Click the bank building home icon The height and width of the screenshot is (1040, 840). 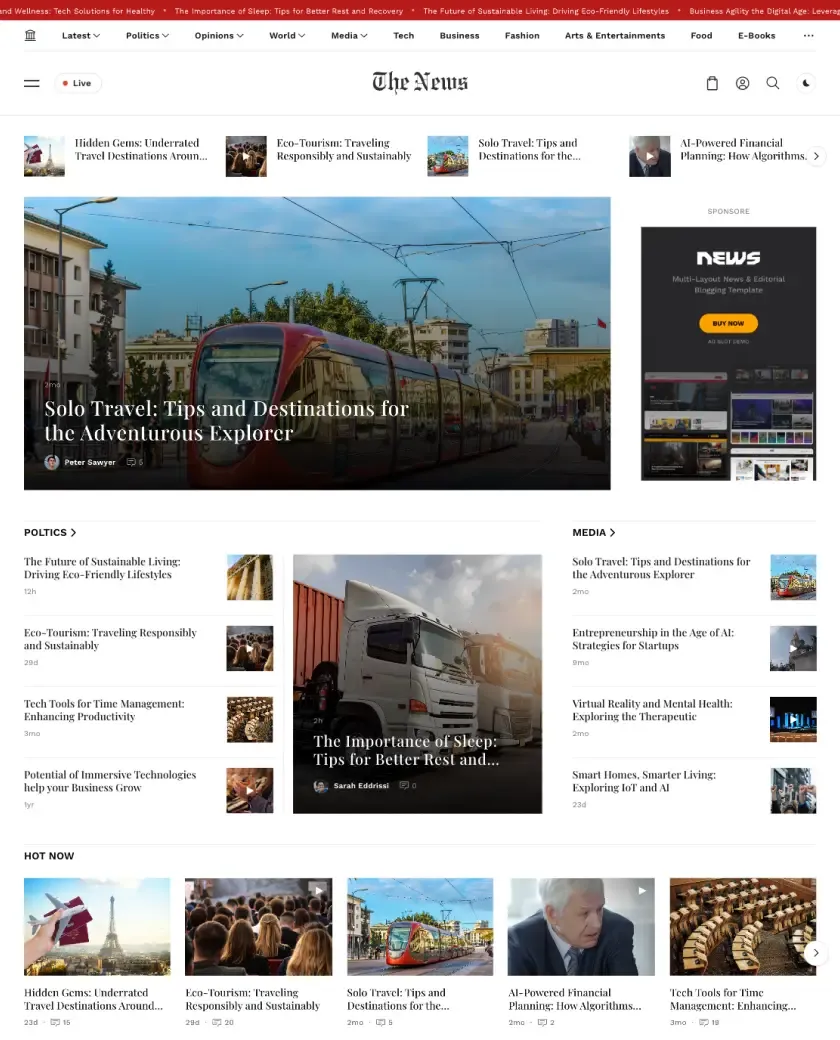pyautogui.click(x=30, y=36)
